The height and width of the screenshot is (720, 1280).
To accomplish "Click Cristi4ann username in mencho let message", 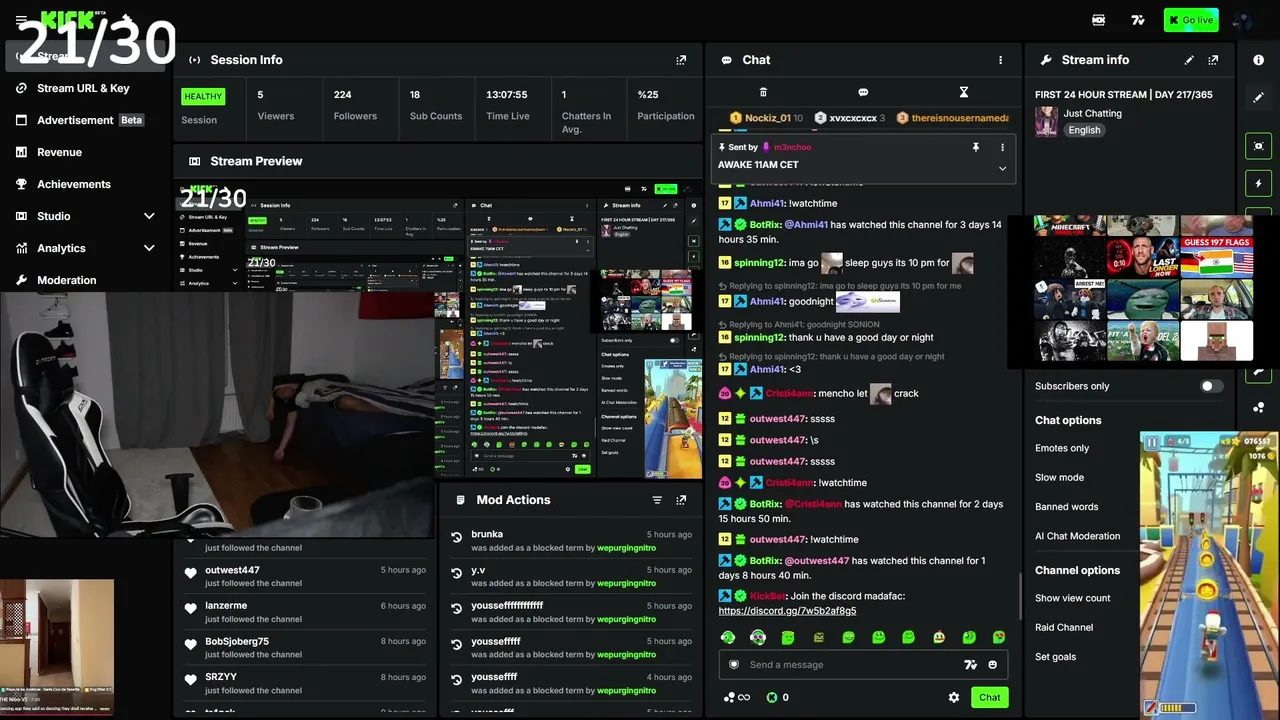I will tap(790, 394).
